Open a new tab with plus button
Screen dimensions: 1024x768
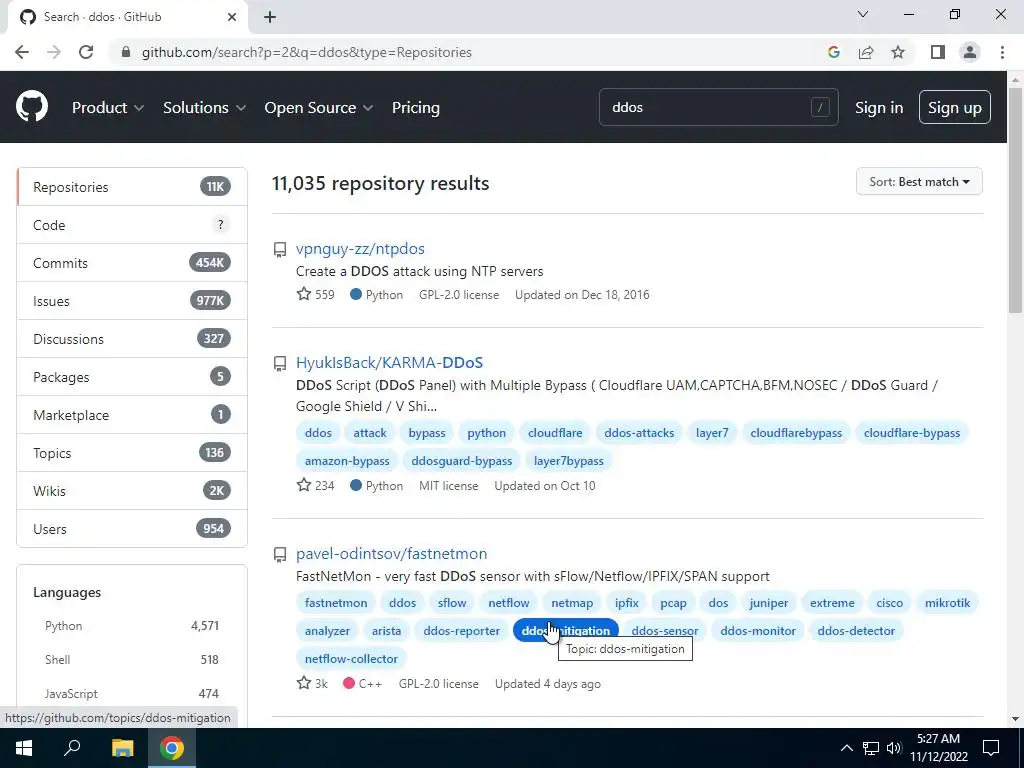tap(270, 17)
